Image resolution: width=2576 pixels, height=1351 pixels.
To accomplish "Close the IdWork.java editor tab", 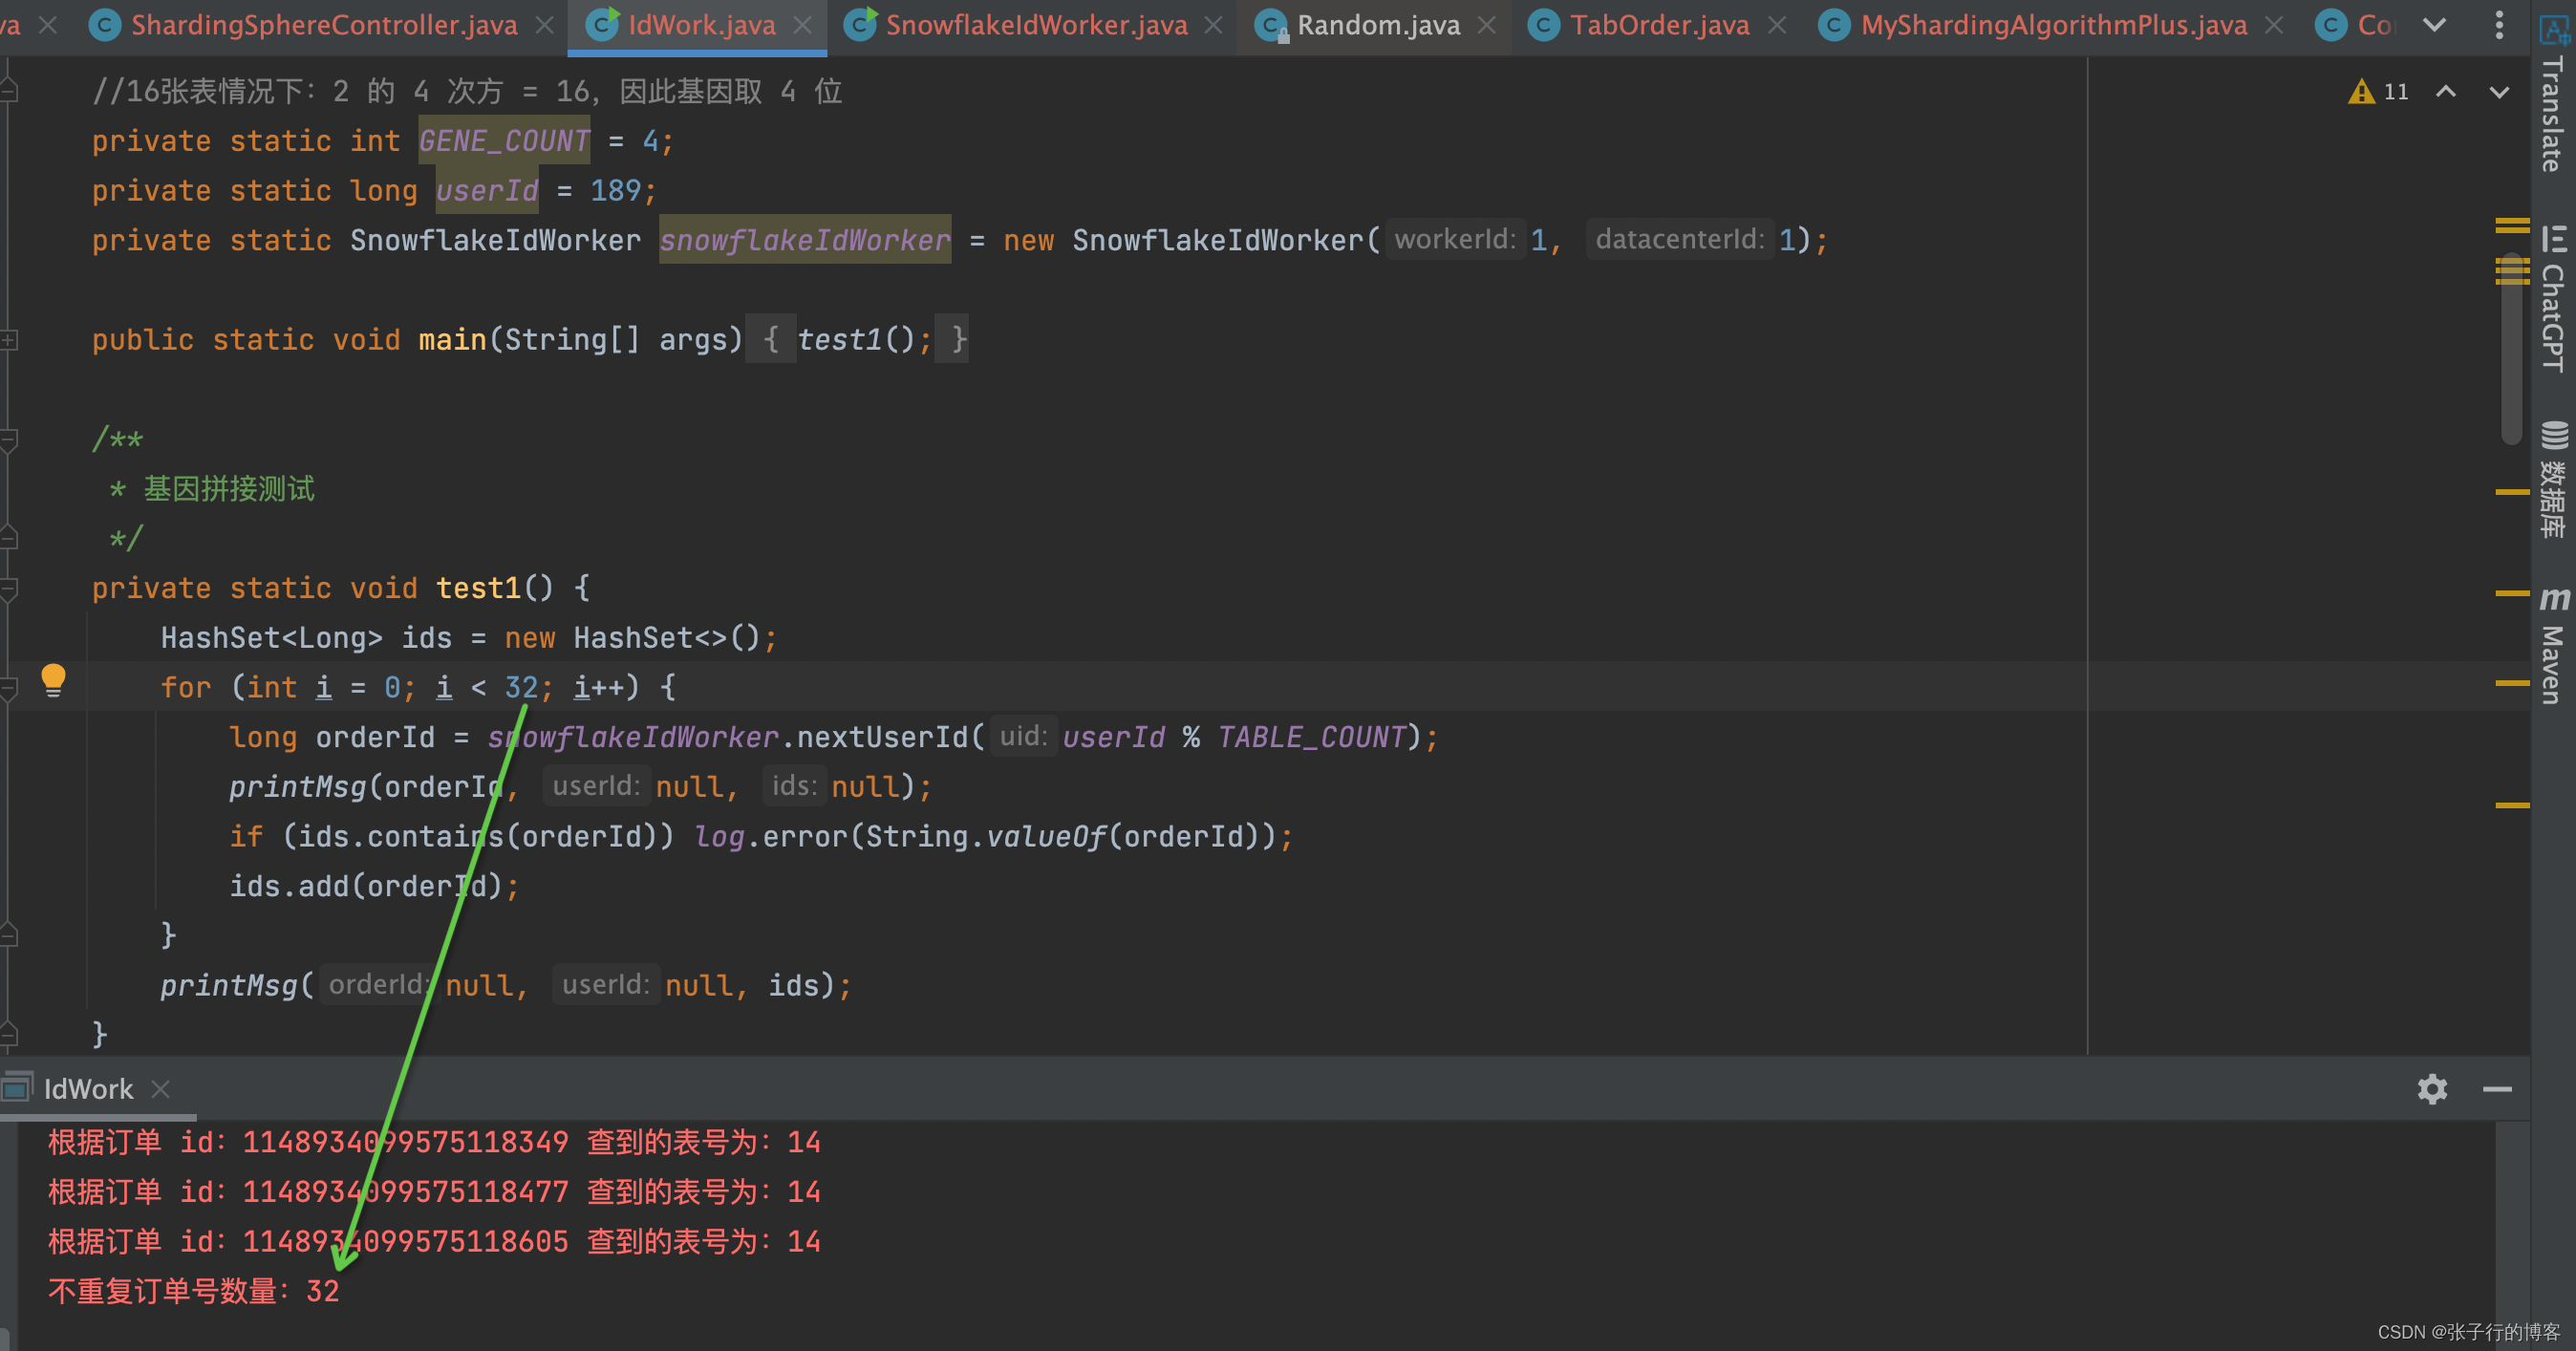I will coord(803,25).
